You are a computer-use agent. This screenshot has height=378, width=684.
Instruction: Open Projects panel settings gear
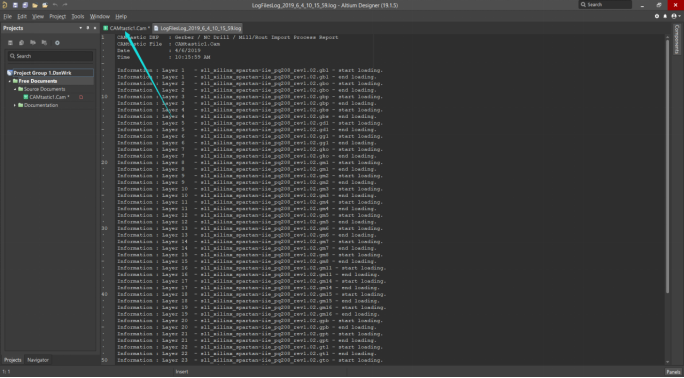[x=57, y=43]
